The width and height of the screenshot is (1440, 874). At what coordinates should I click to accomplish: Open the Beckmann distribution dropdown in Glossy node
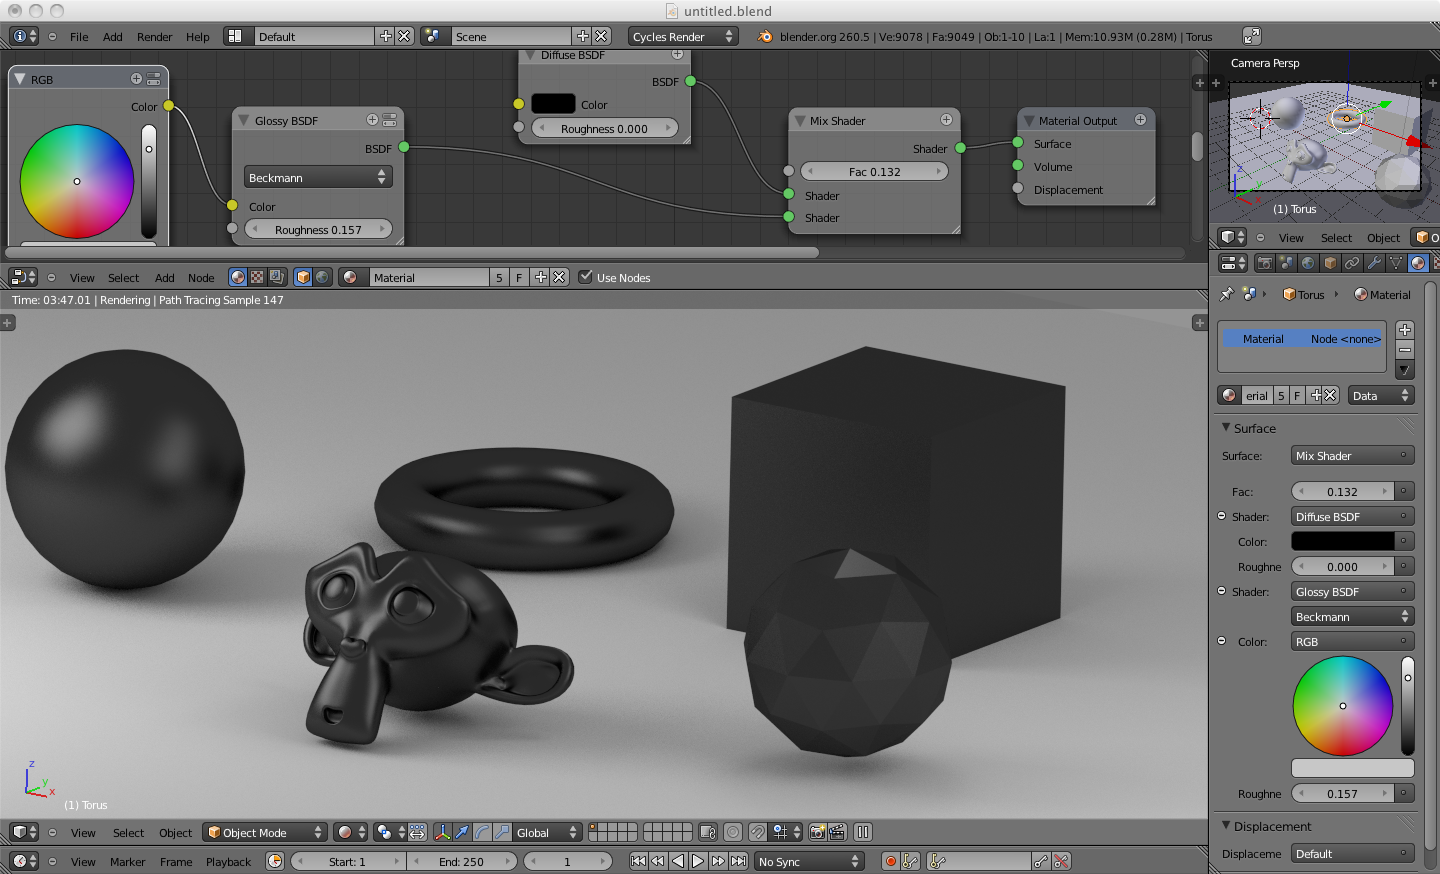pyautogui.click(x=318, y=177)
